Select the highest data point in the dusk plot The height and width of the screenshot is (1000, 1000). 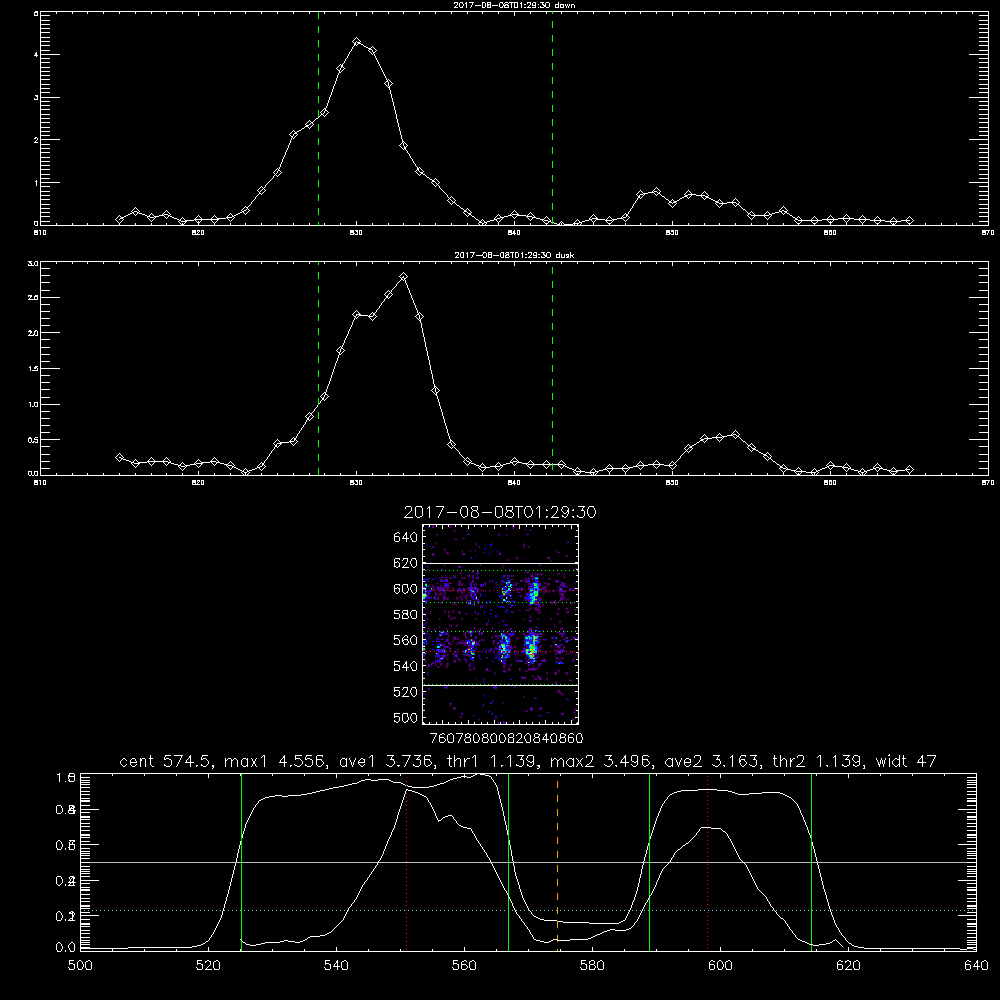point(403,277)
